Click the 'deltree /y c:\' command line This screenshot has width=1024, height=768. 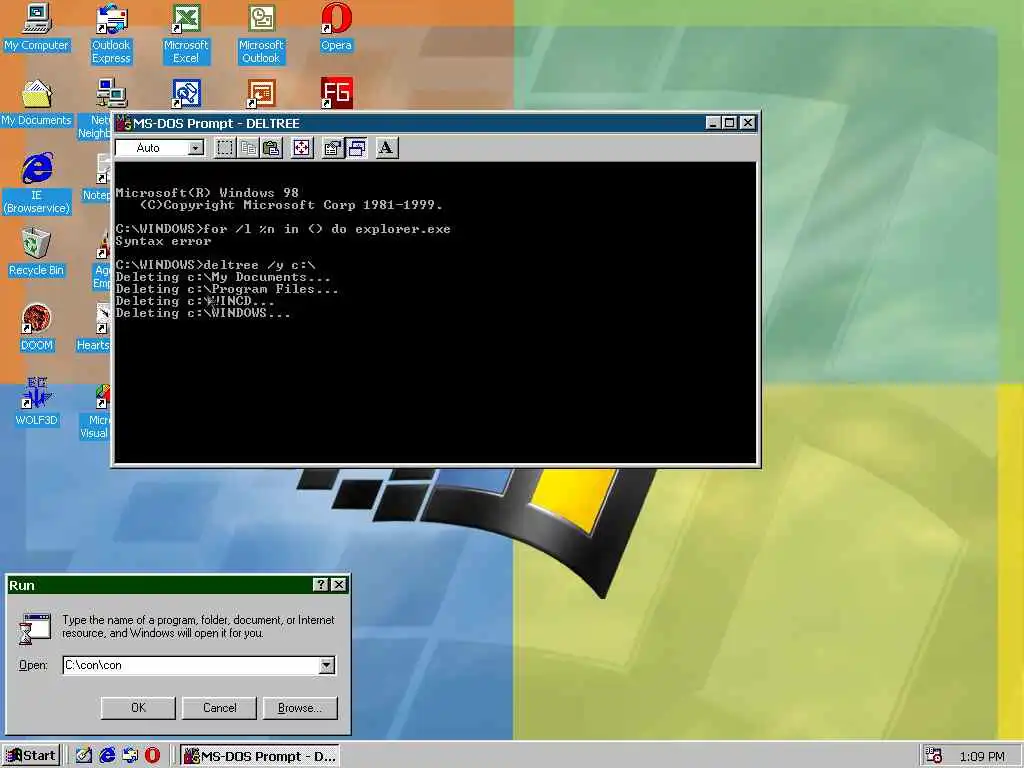[x=259, y=264]
